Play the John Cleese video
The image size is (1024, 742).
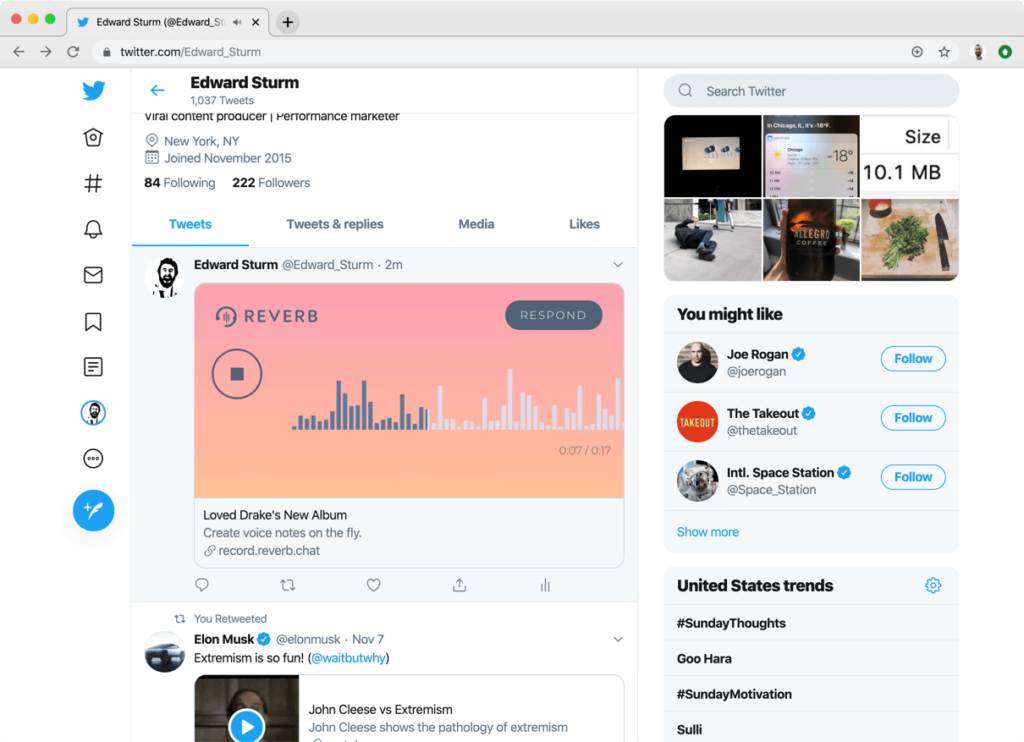tap(247, 726)
